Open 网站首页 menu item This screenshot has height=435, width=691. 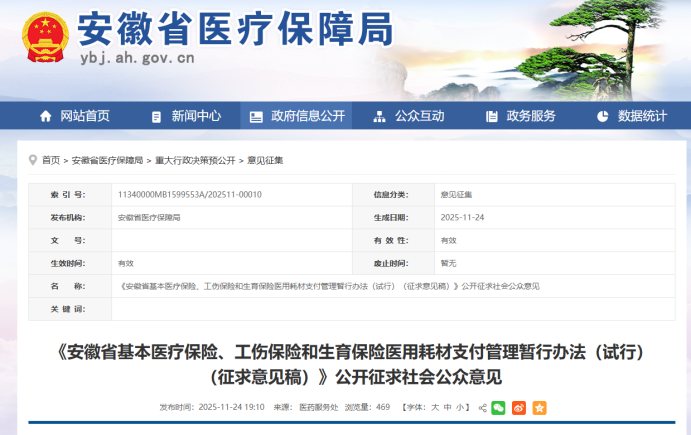(x=85, y=116)
